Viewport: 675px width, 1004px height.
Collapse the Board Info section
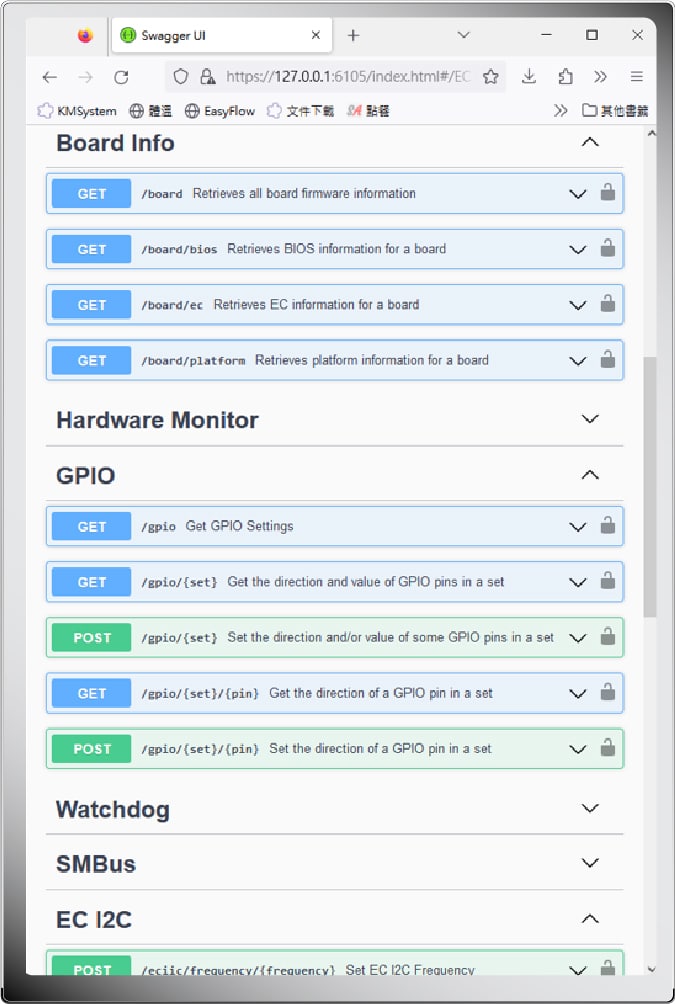coord(590,143)
